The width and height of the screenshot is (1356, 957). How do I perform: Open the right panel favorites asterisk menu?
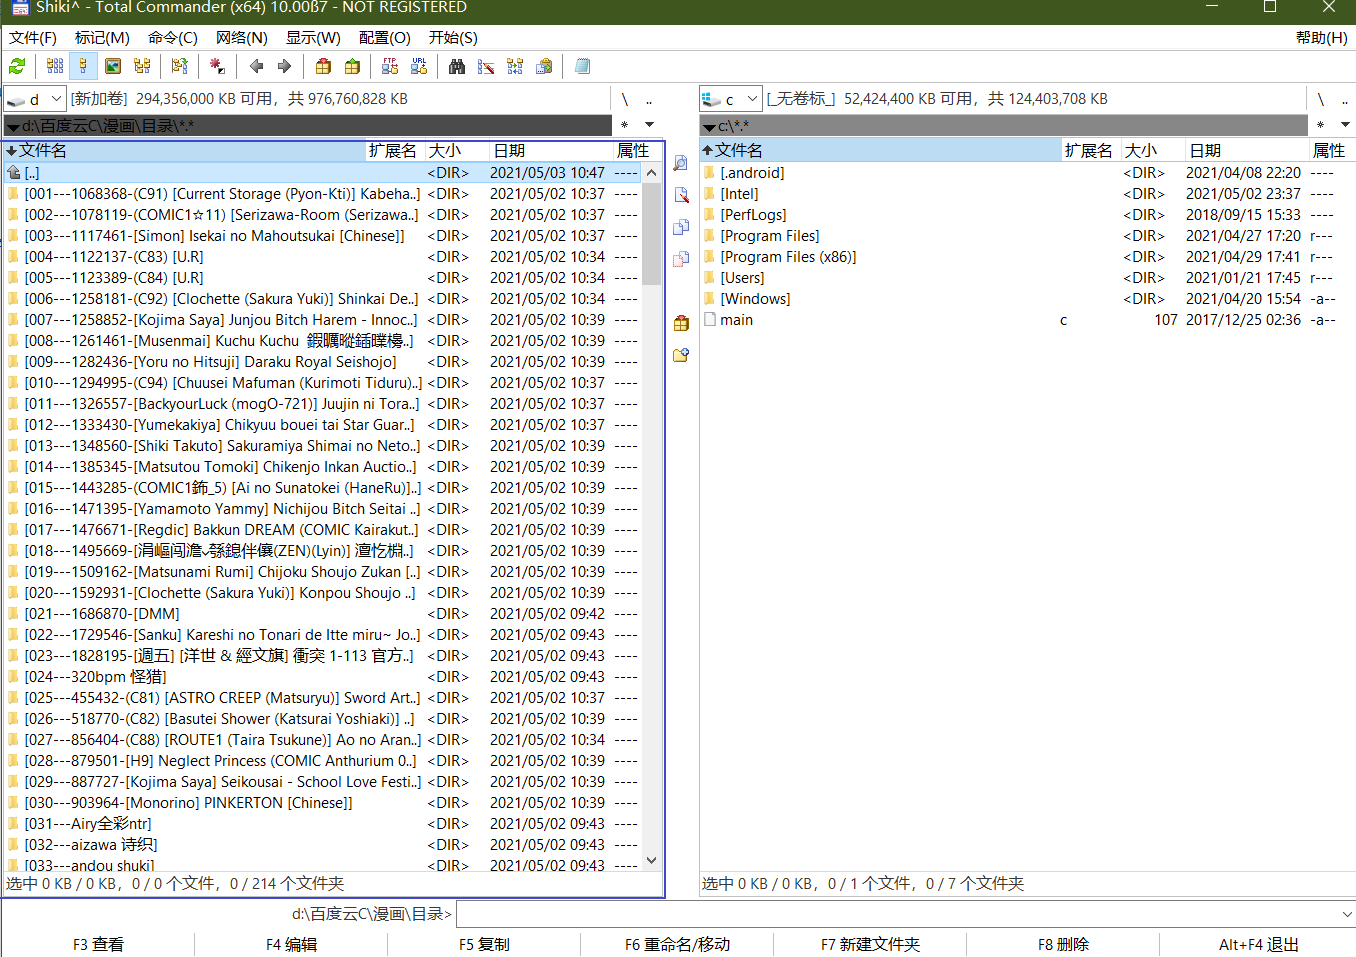(x=1321, y=125)
